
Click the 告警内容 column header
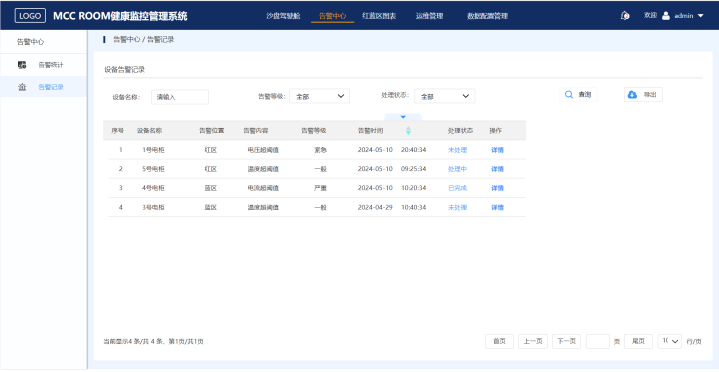coord(256,131)
